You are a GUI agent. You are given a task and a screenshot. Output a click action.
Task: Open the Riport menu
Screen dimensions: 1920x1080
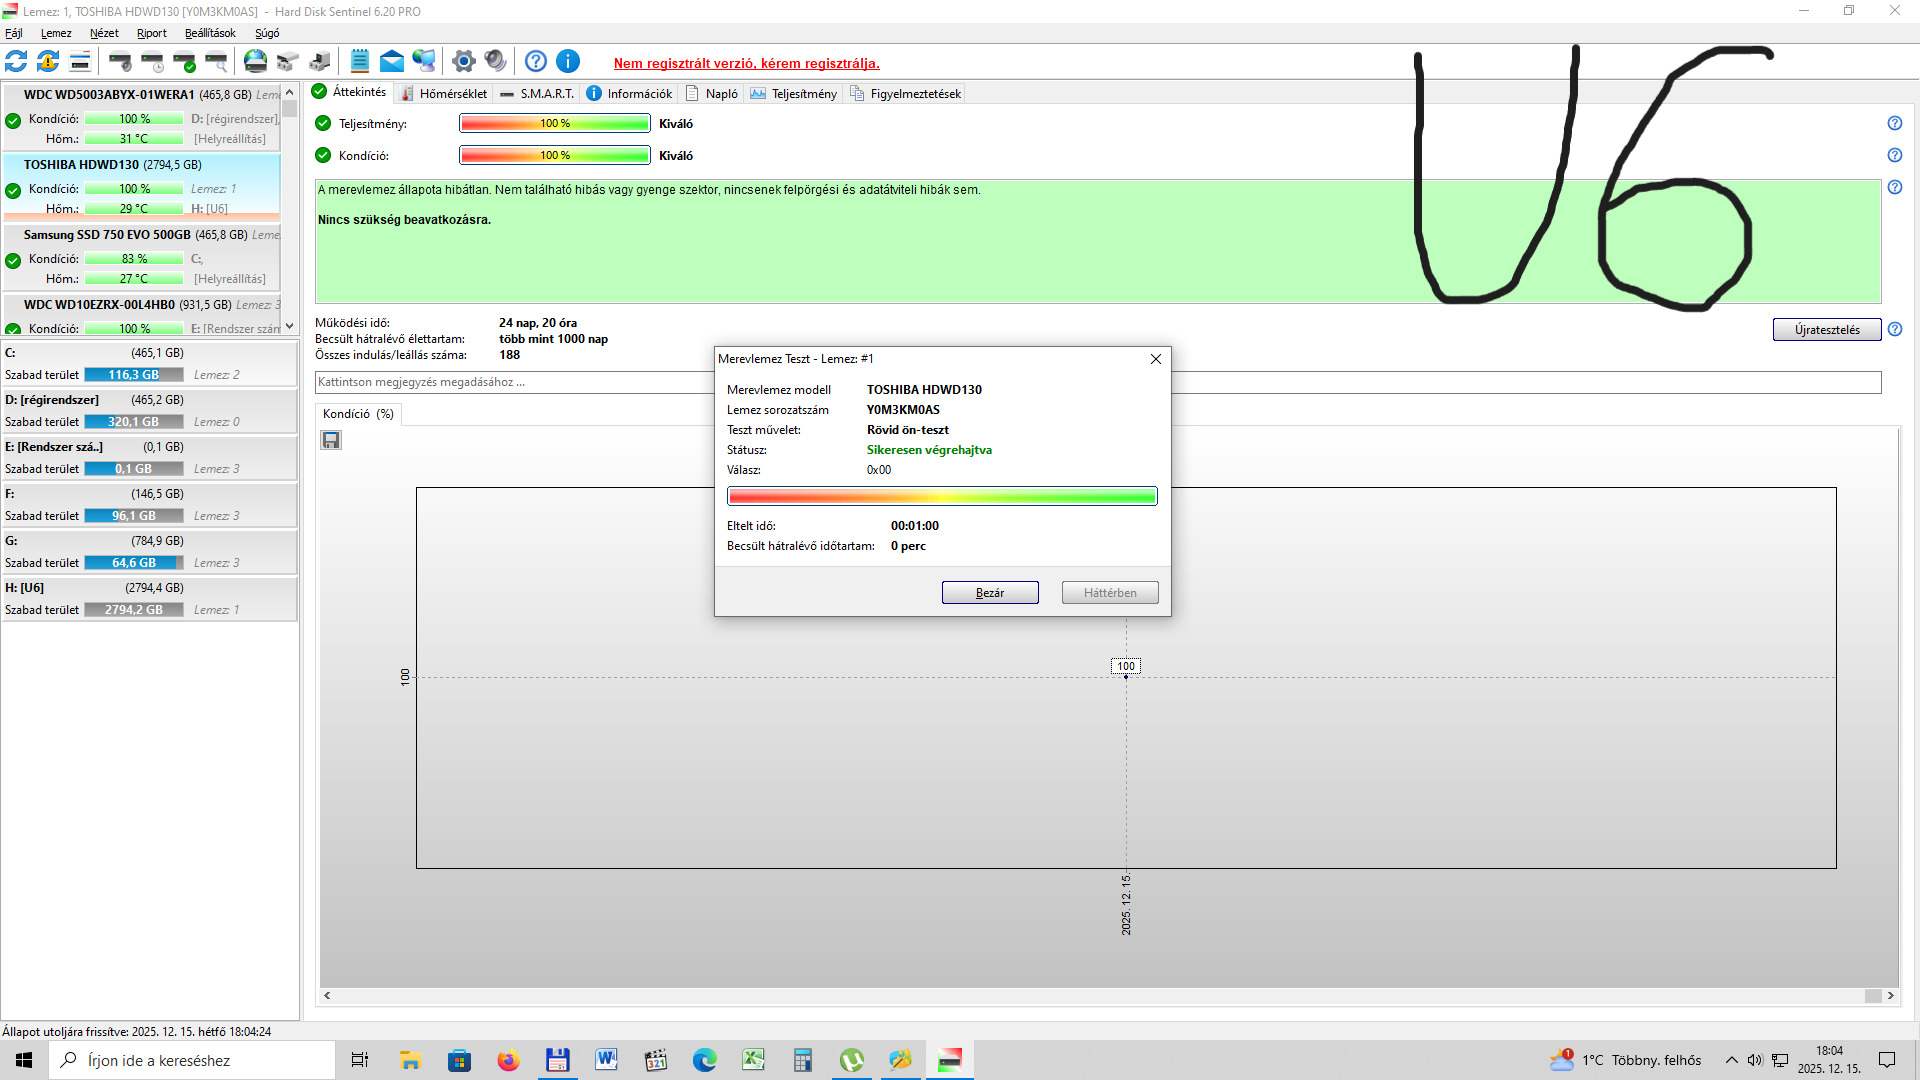point(152,33)
